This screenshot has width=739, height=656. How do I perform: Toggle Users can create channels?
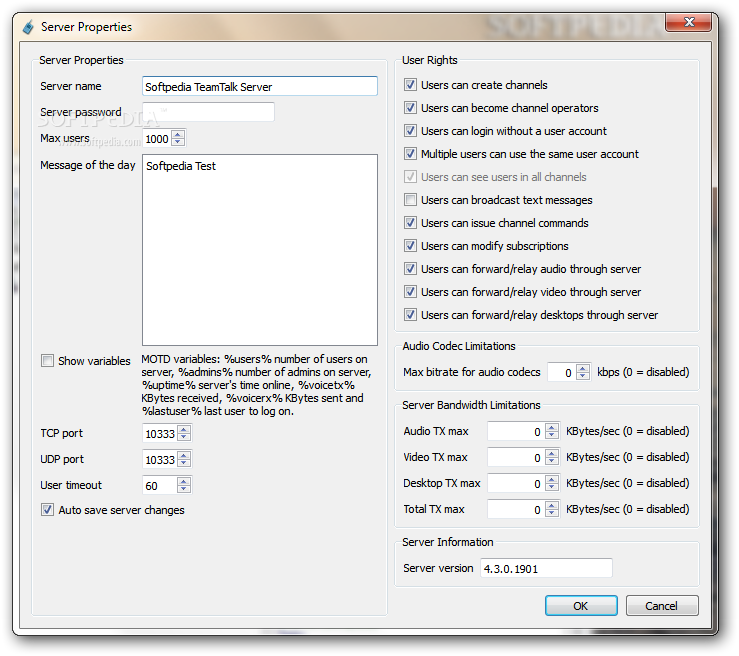pyautogui.click(x=410, y=85)
